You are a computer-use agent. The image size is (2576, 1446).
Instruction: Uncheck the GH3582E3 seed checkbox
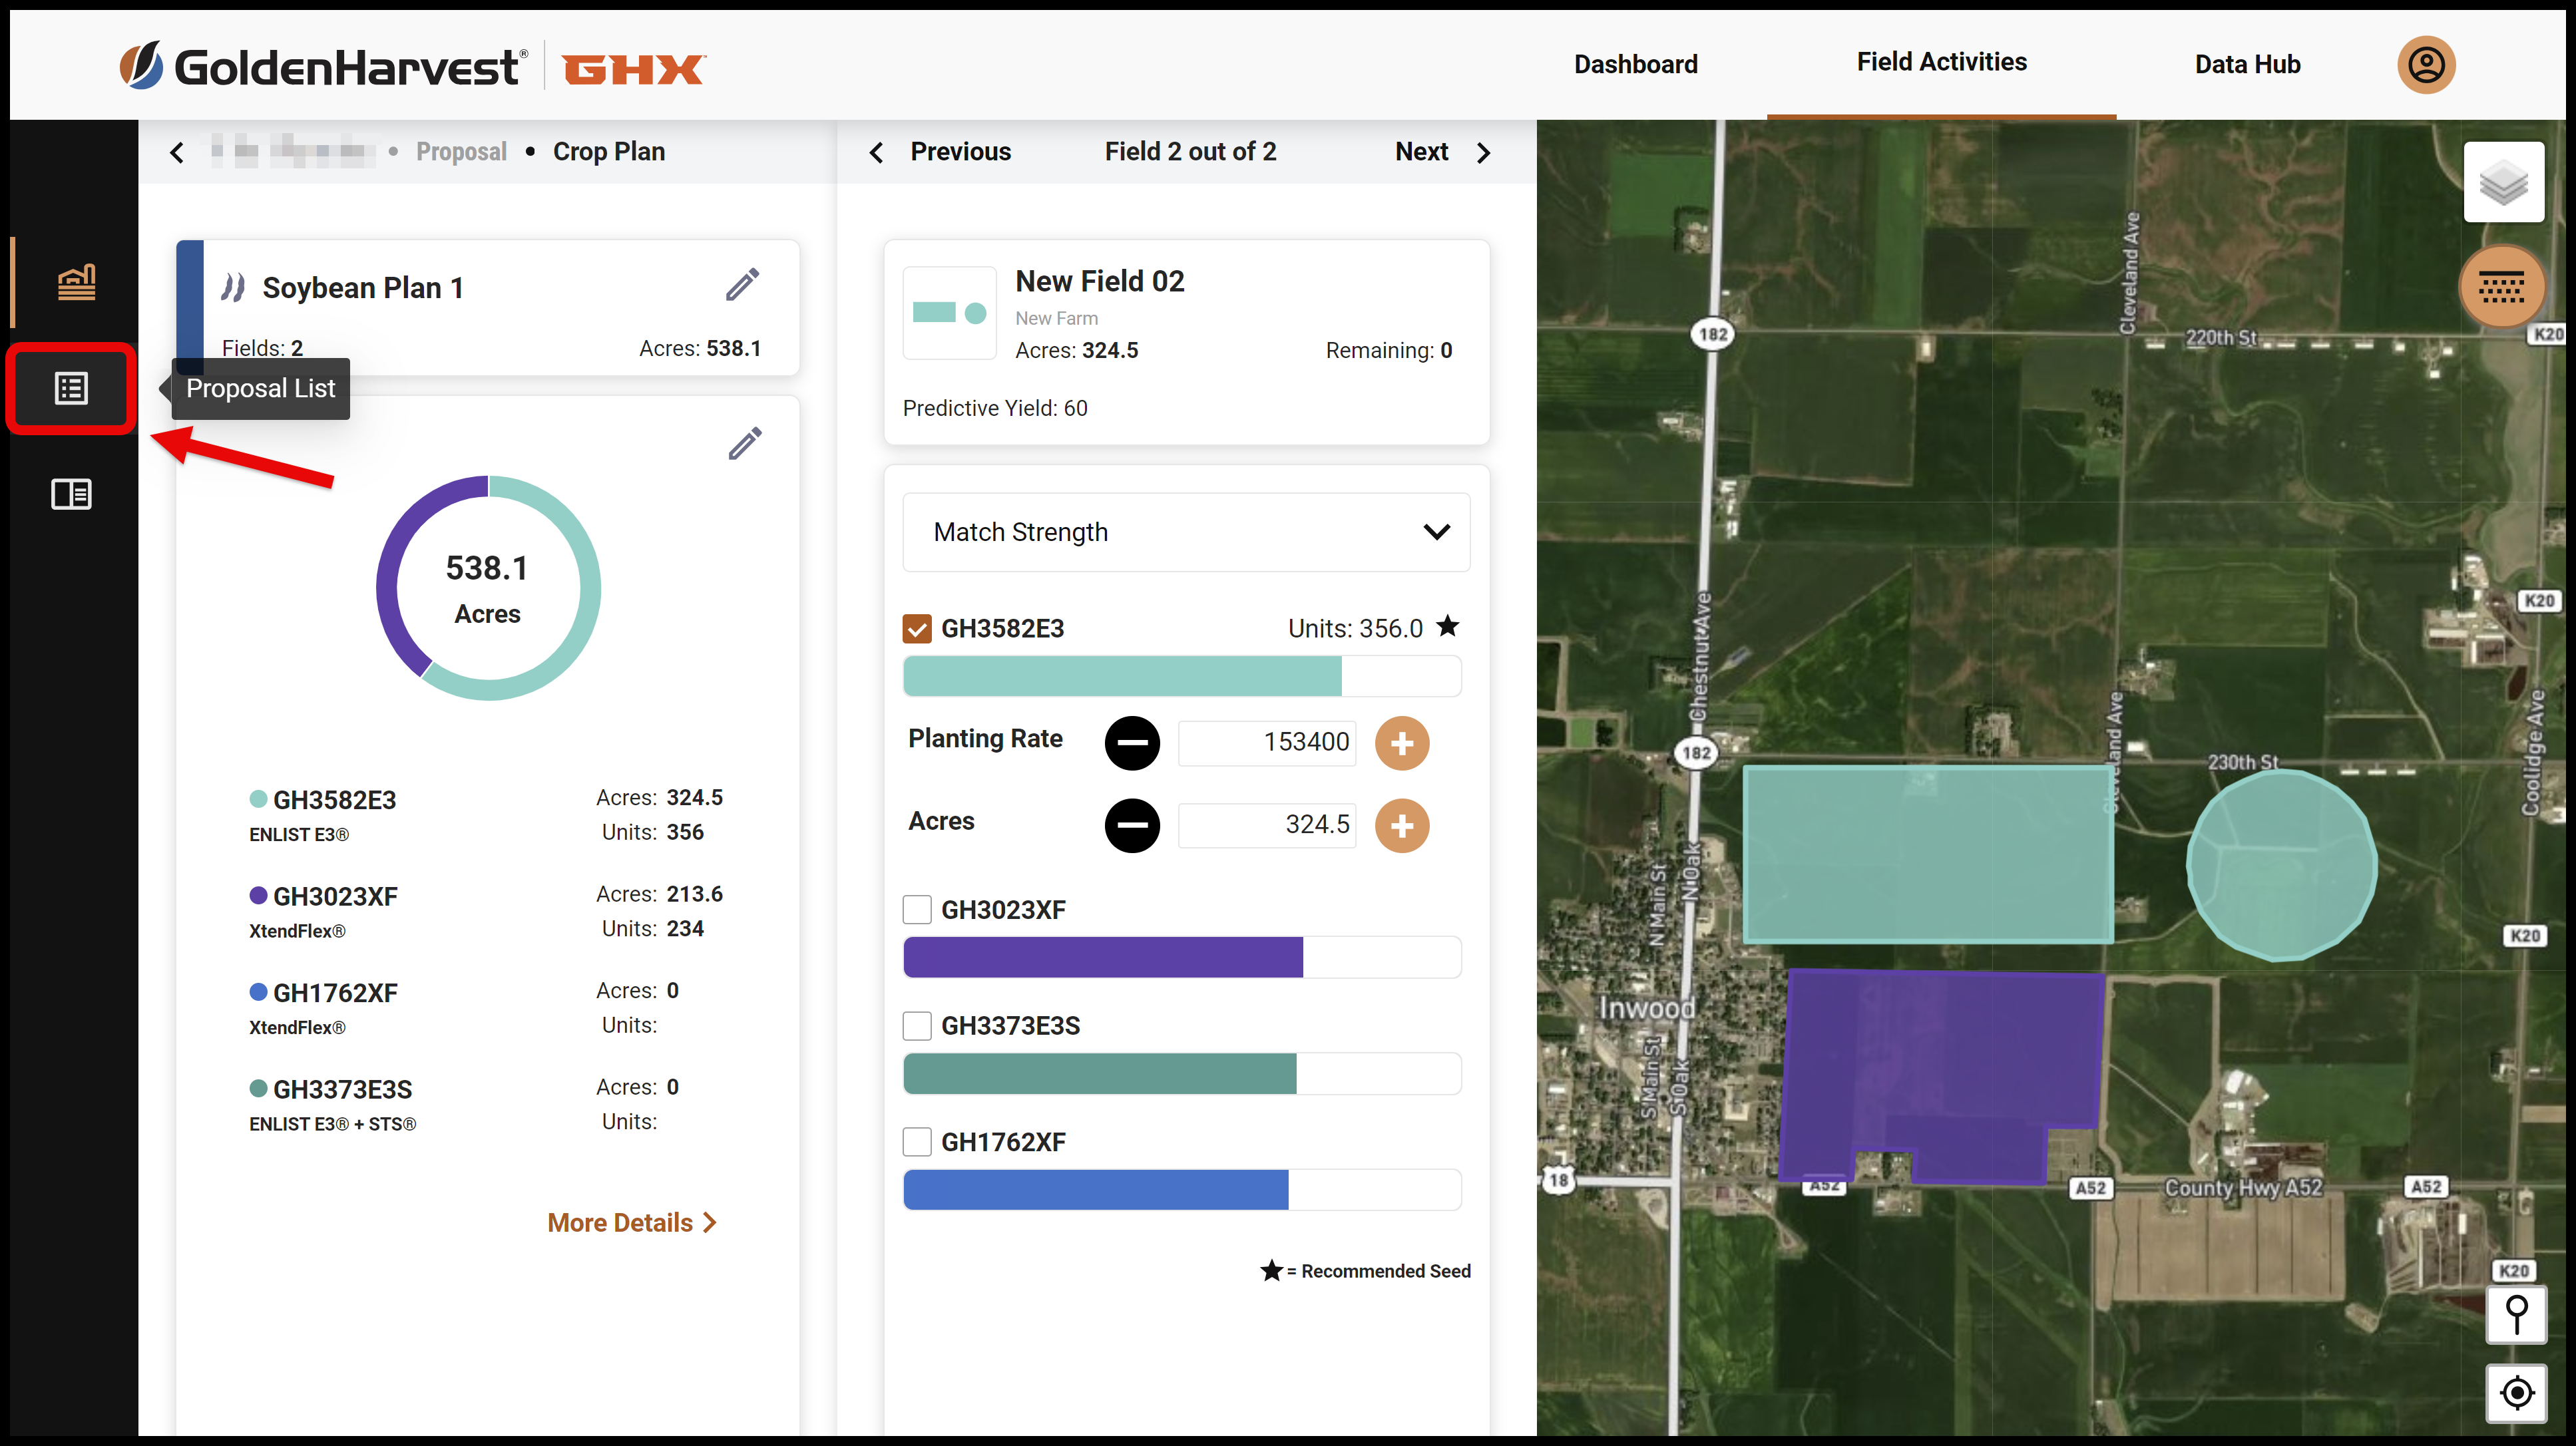(917, 629)
